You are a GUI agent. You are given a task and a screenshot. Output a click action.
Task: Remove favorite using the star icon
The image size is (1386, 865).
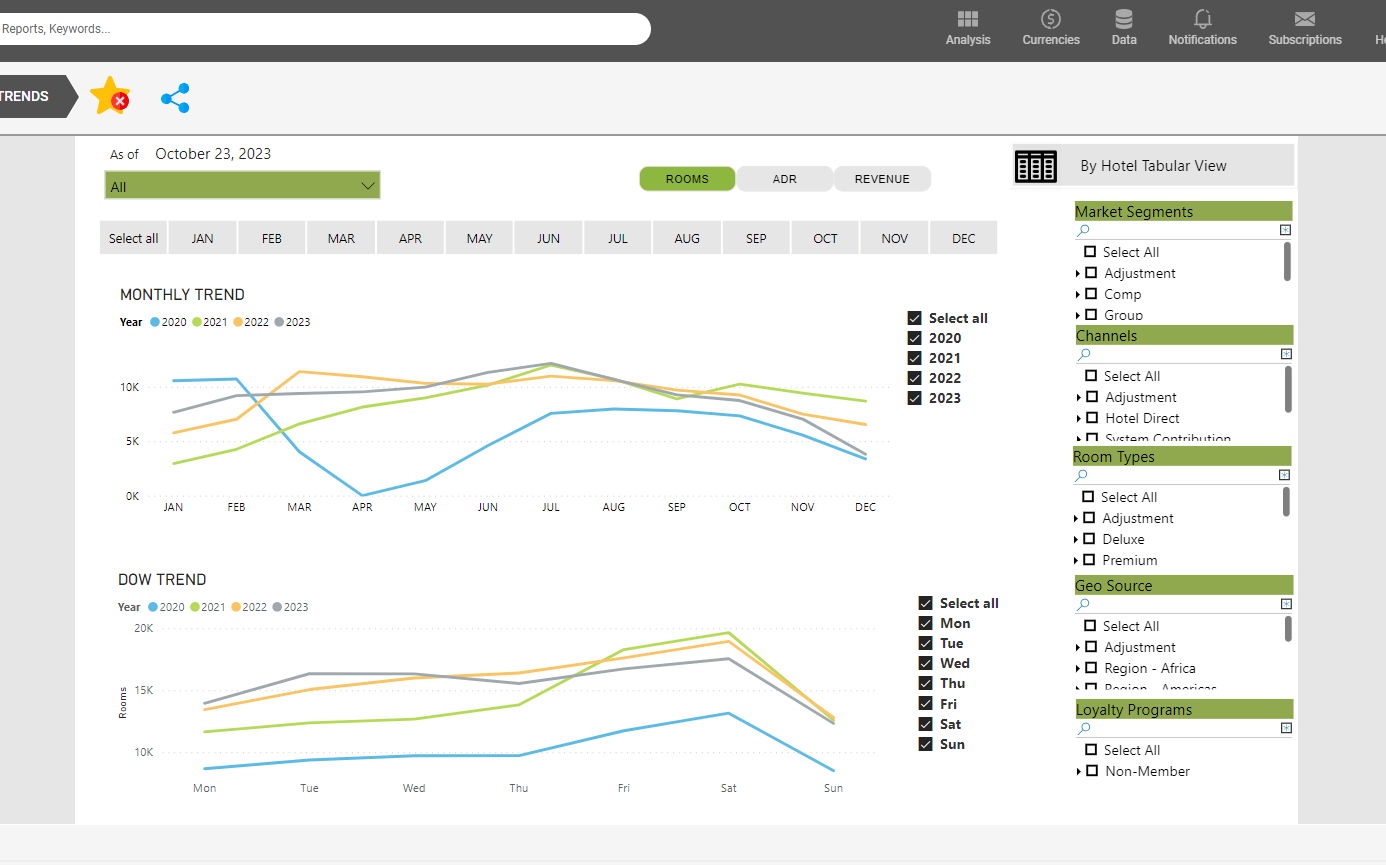click(x=109, y=96)
